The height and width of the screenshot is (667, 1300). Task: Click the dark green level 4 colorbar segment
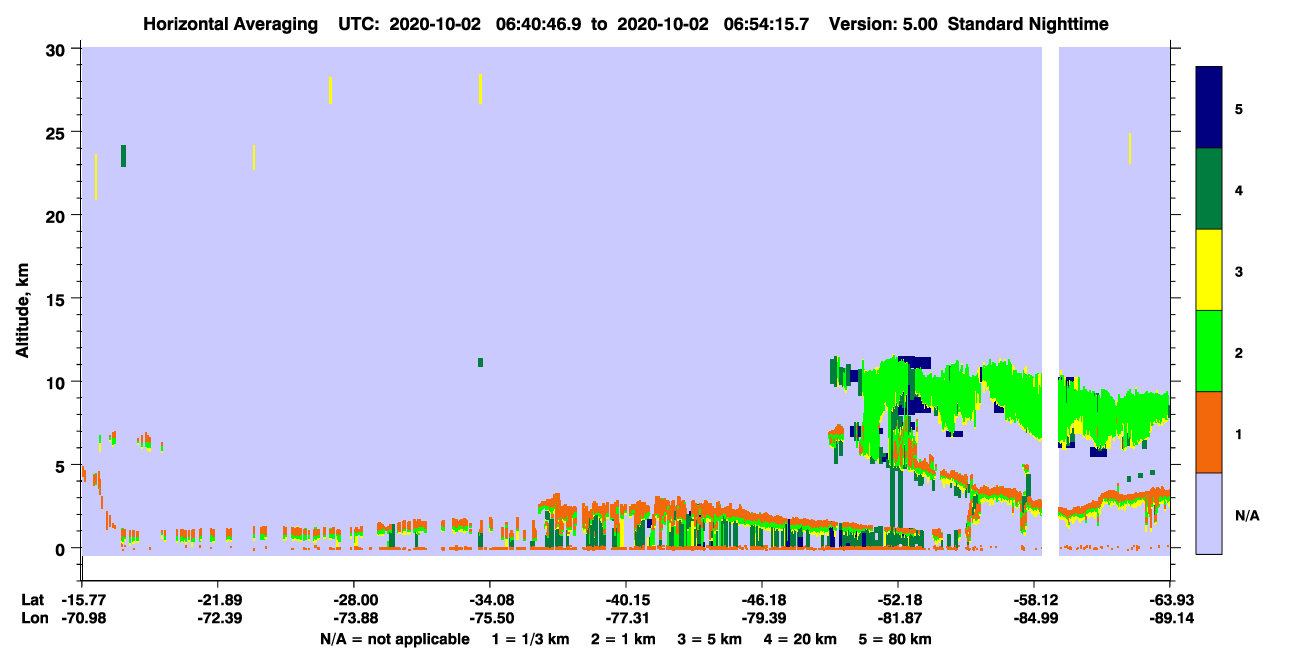click(1209, 189)
